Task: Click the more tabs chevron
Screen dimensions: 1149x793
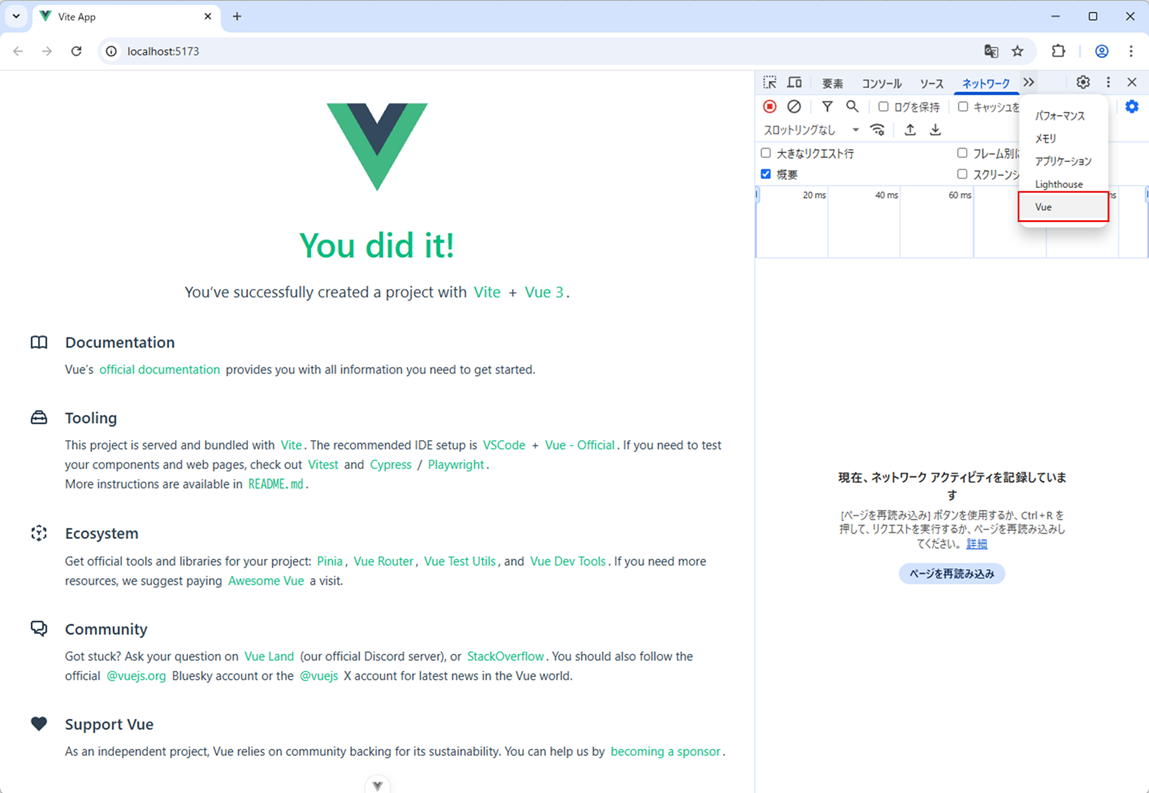Action: coord(1029,82)
